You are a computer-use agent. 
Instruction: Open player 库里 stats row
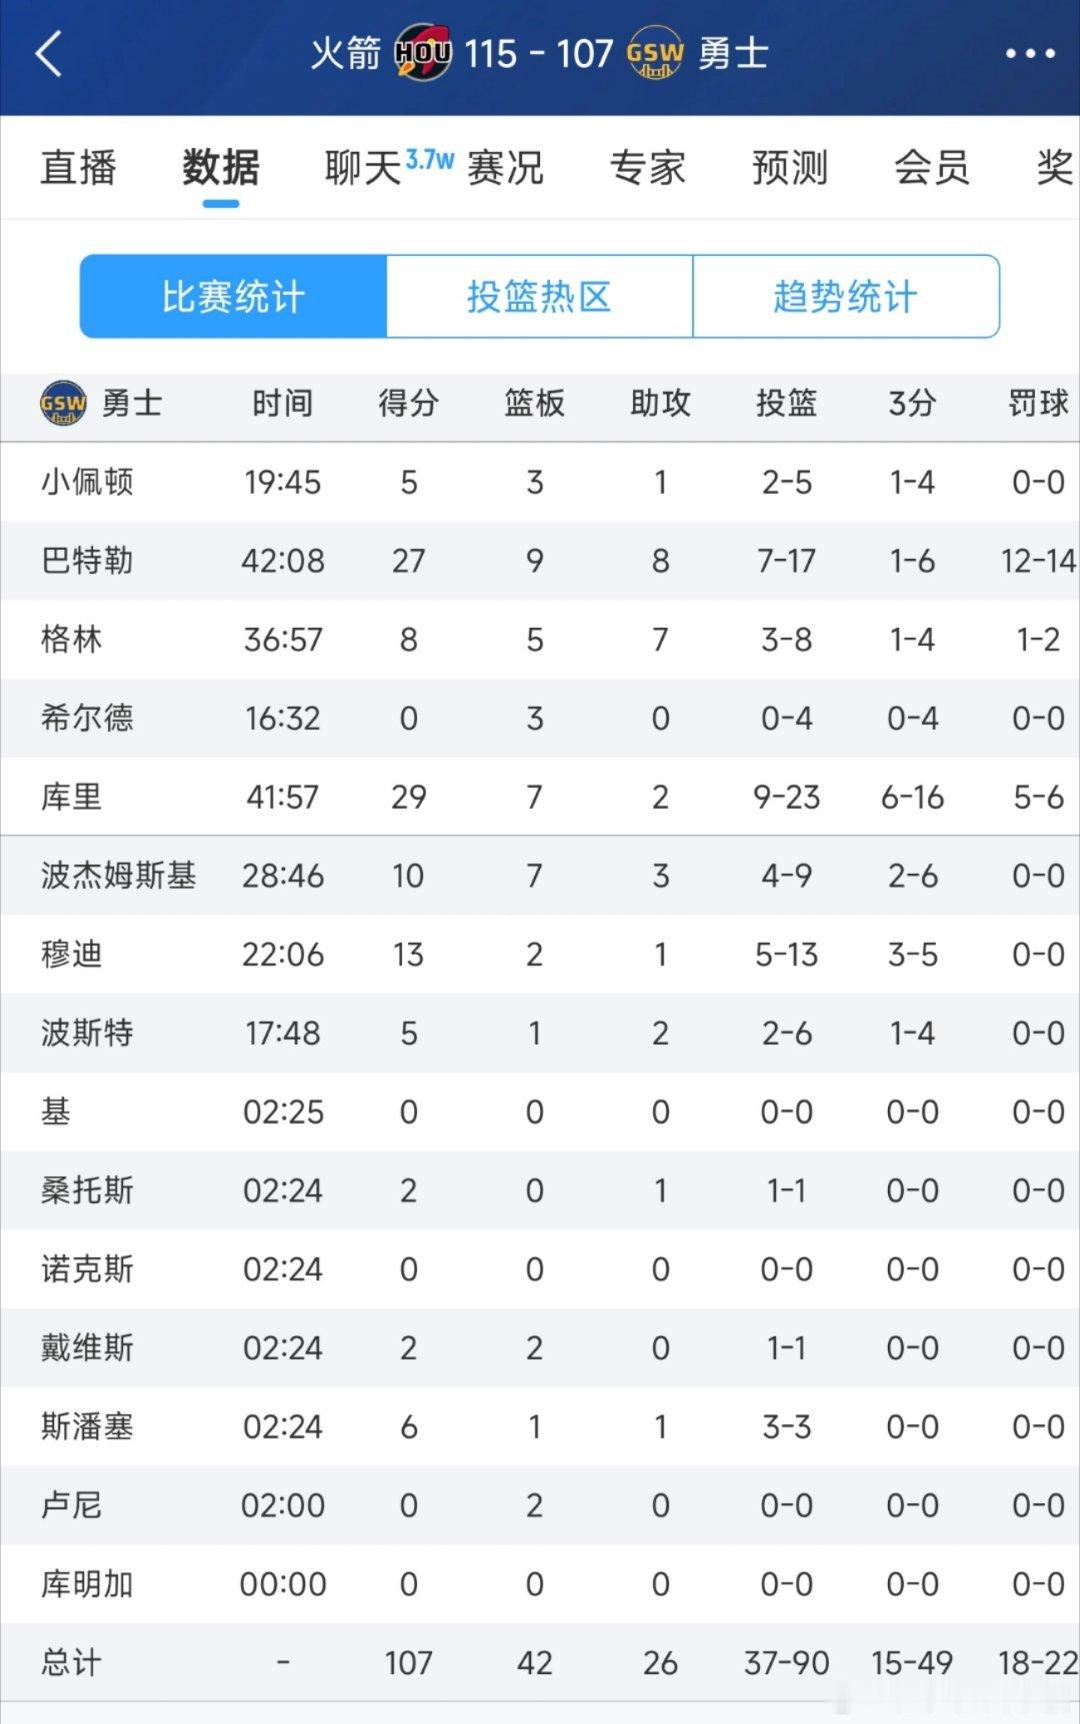(540, 797)
